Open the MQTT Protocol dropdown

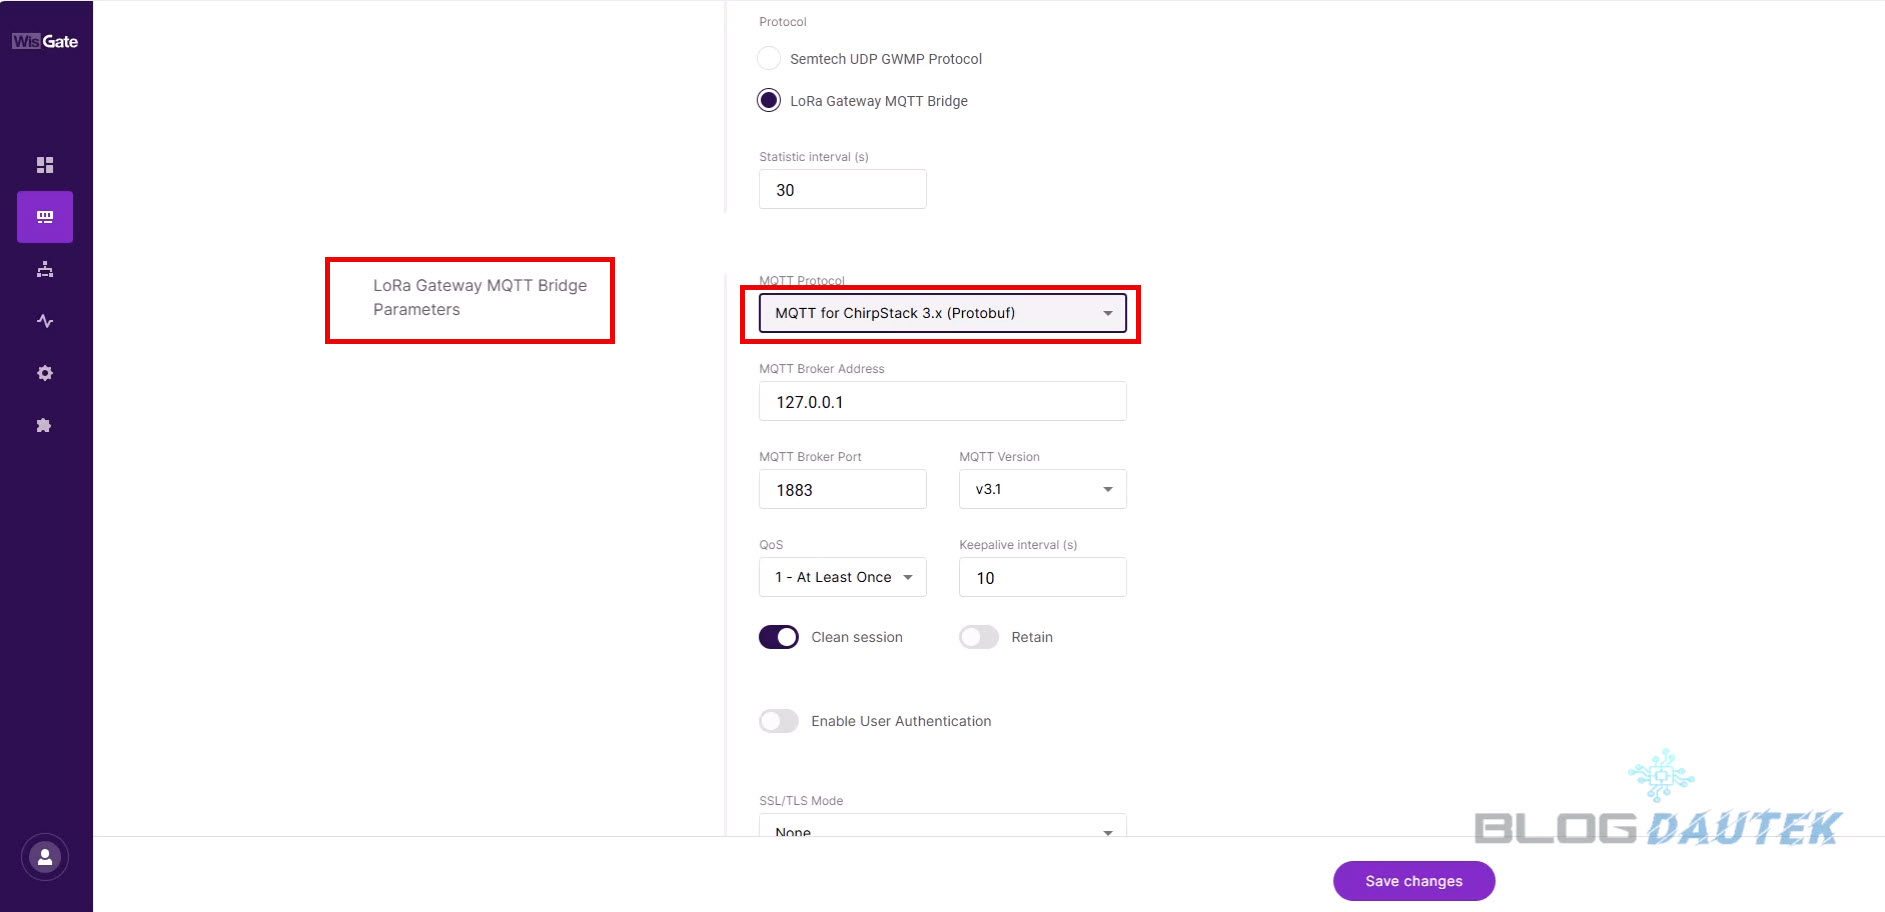942,313
